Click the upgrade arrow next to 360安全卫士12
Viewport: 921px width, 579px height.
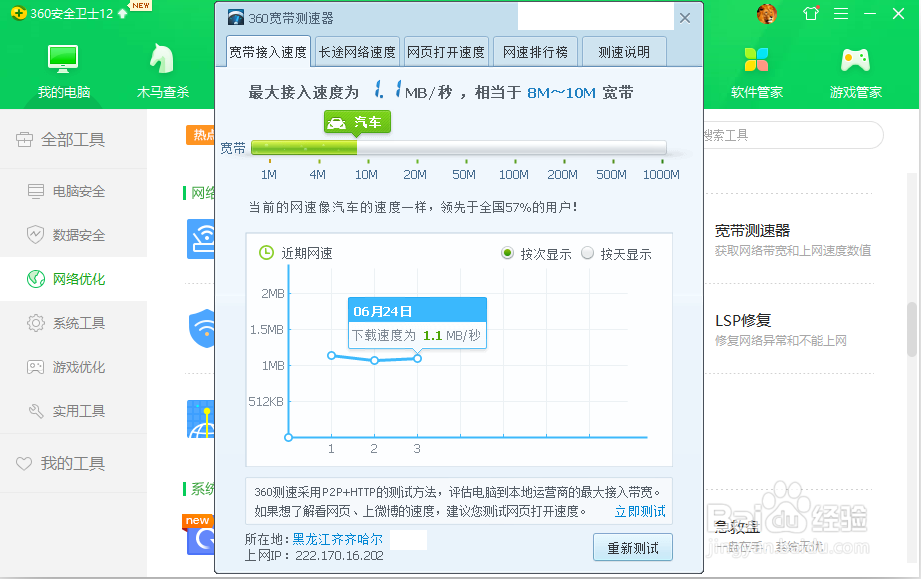(122, 13)
